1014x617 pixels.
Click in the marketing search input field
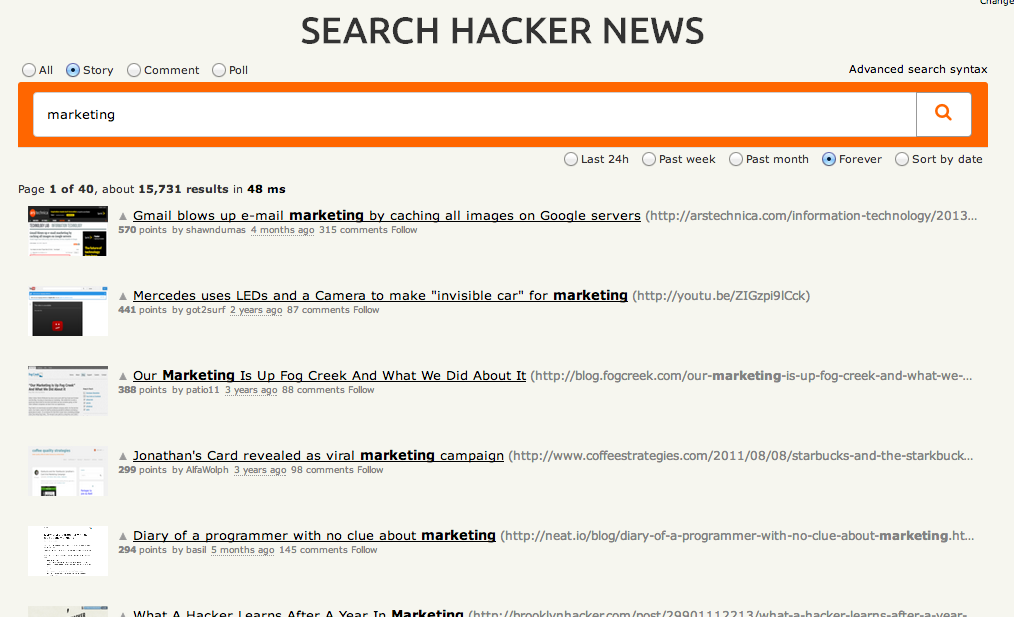coord(475,114)
